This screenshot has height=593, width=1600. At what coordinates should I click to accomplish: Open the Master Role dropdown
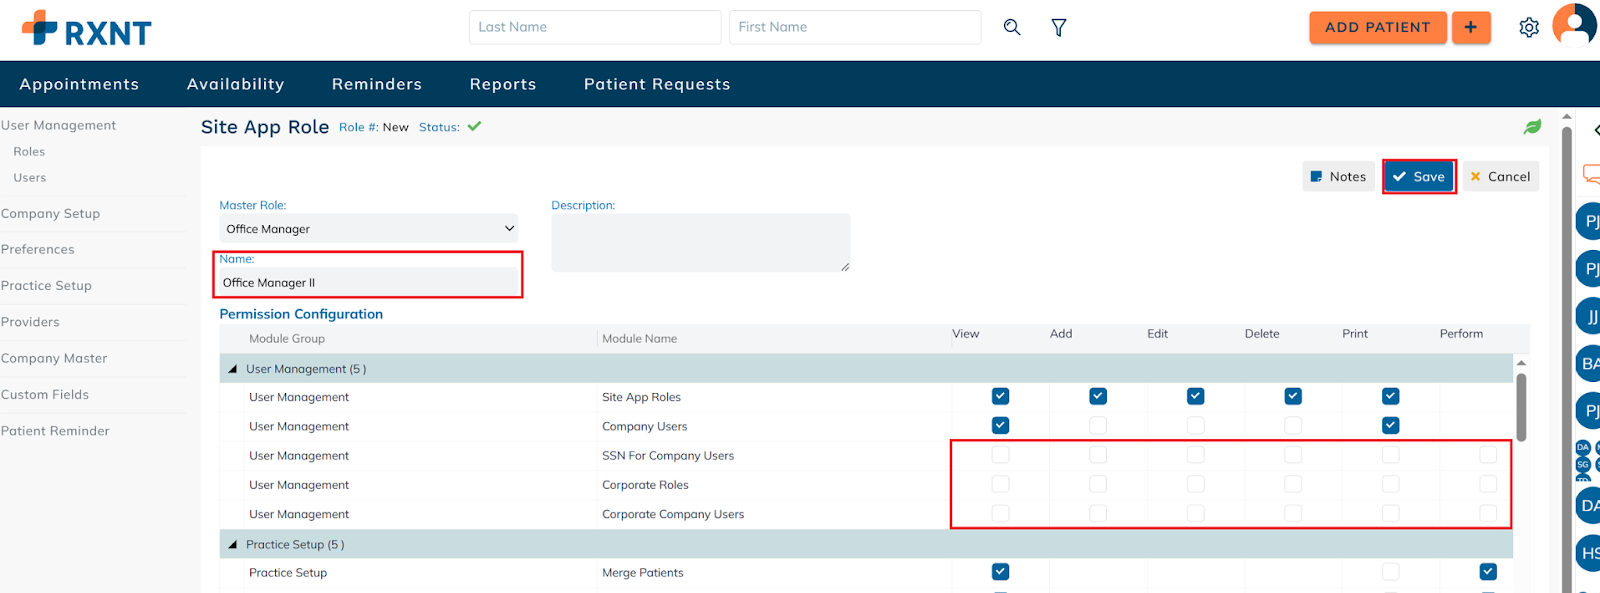coord(368,229)
